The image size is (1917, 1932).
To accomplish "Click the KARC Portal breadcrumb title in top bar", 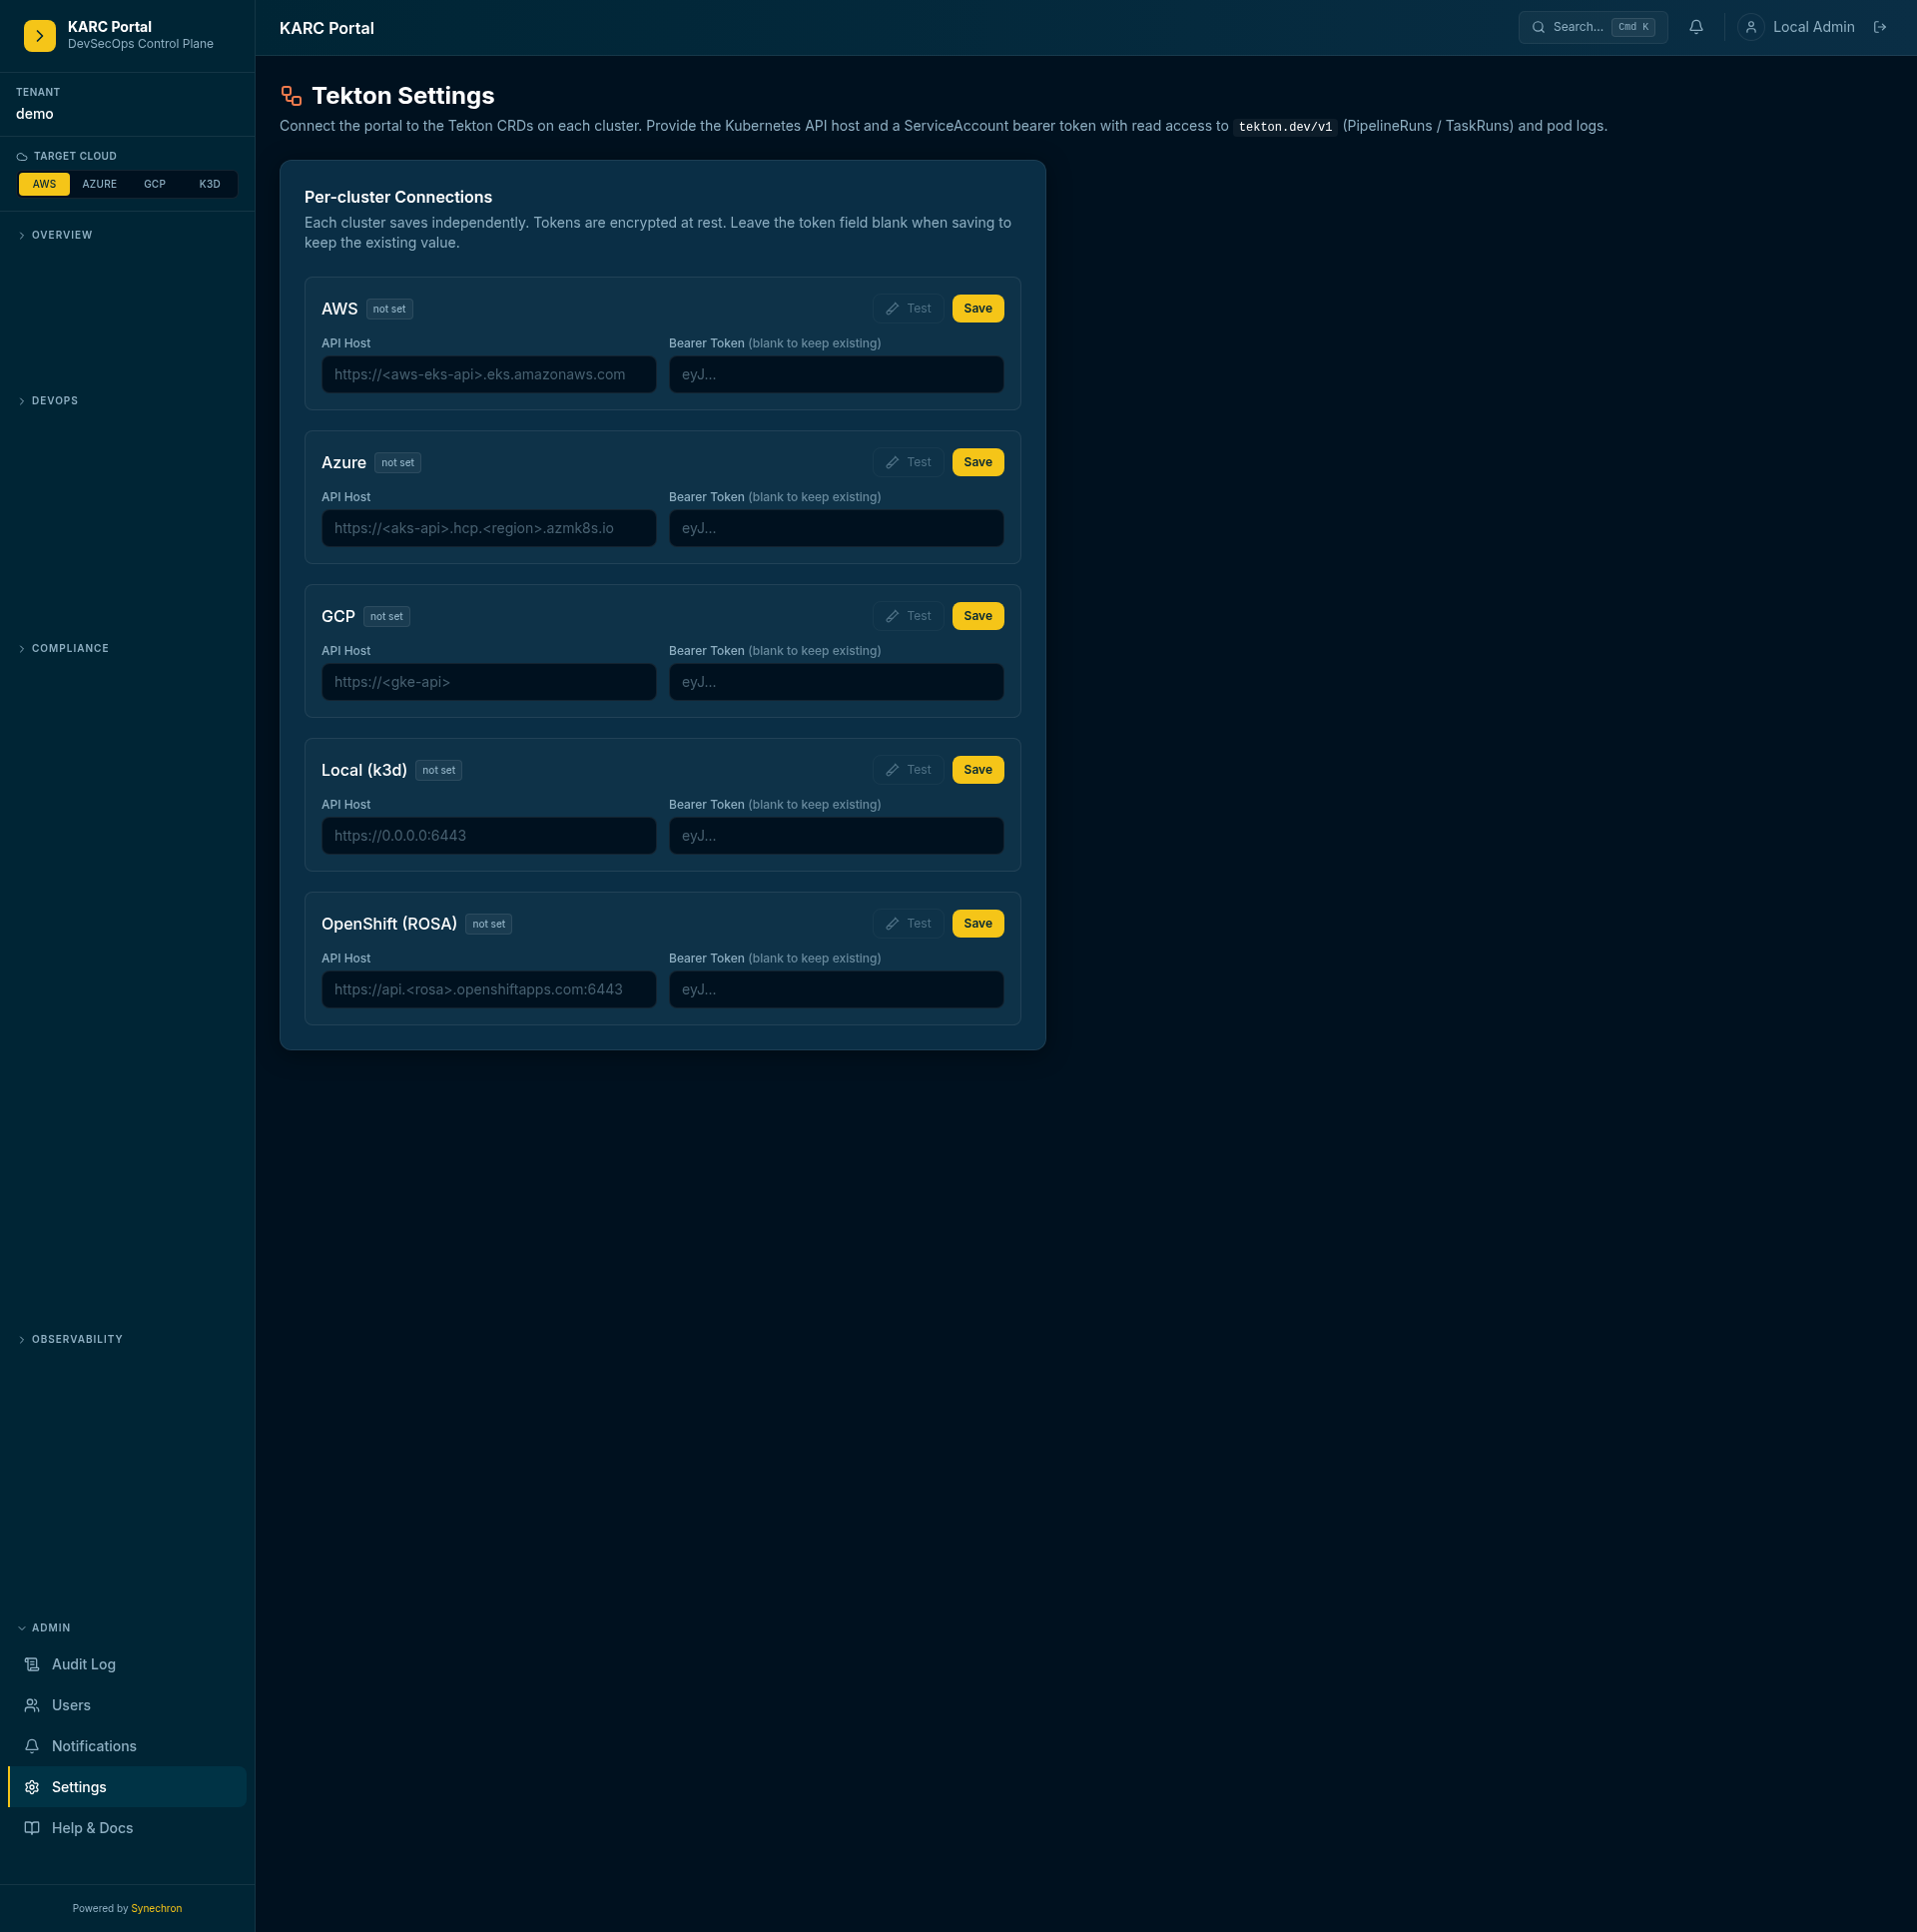I will point(327,28).
